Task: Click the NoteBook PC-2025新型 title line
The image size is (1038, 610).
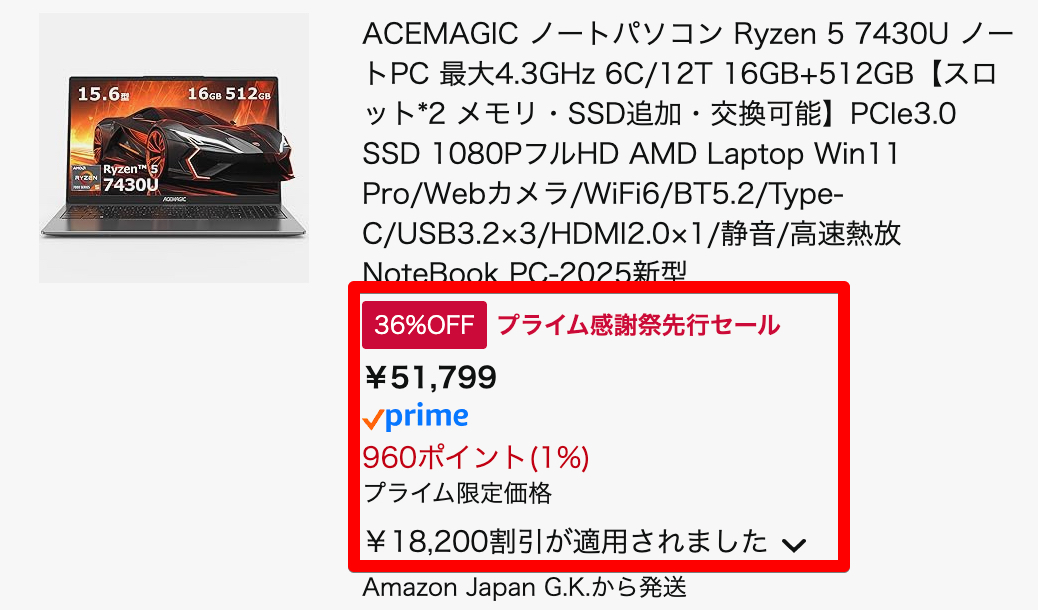Action: click(x=524, y=272)
